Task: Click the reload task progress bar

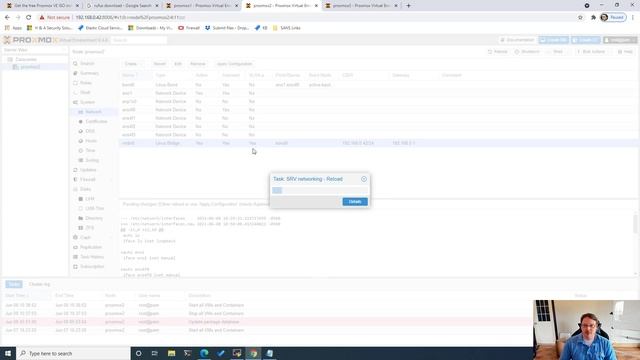Action: click(x=320, y=191)
